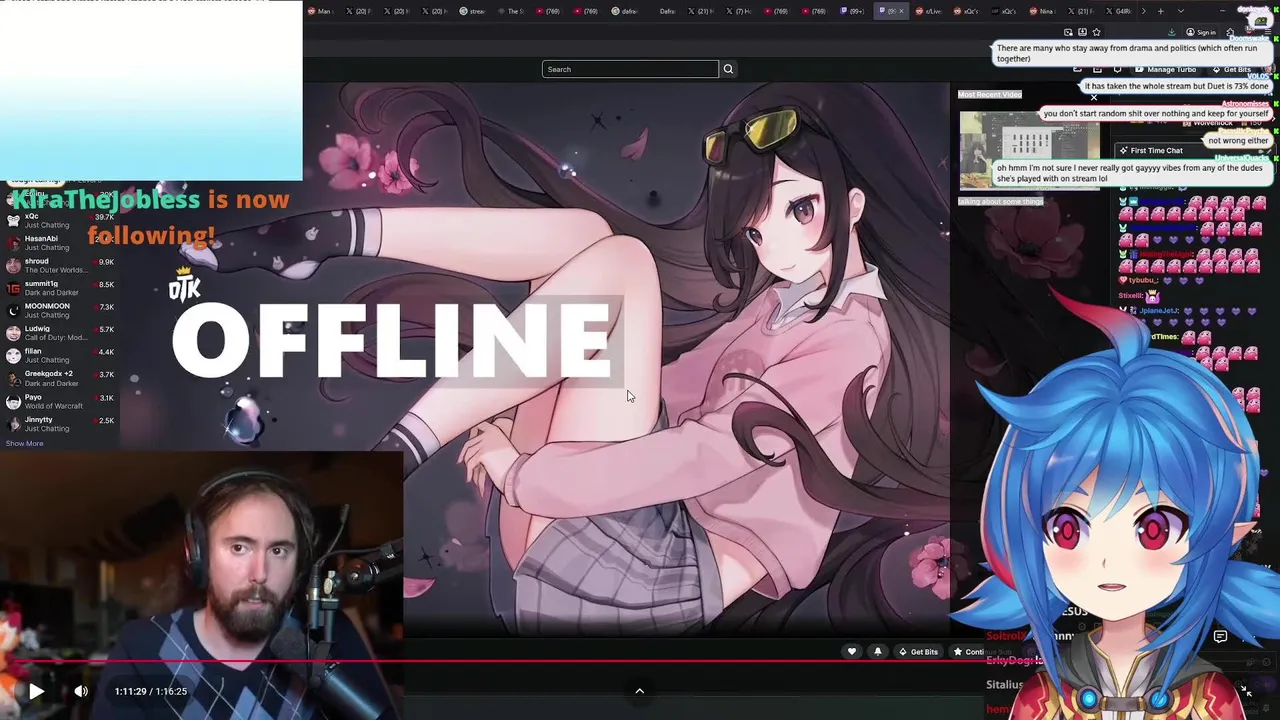The width and height of the screenshot is (1280, 720).
Task: Close the Most Recent Video panel
Action: pyautogui.click(x=1094, y=97)
